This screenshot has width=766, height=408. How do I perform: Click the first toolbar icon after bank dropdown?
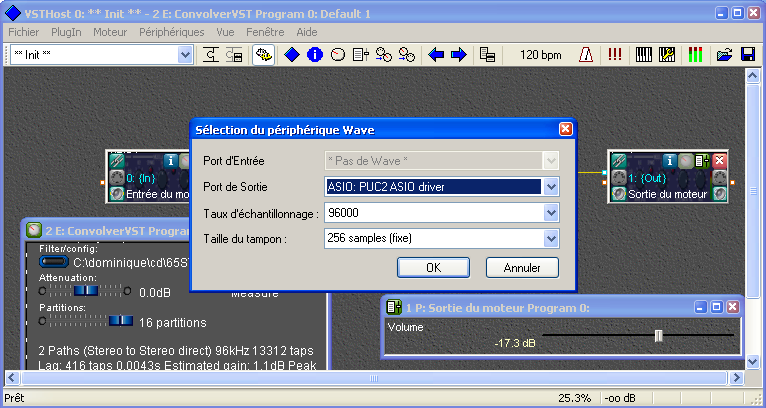(x=211, y=55)
